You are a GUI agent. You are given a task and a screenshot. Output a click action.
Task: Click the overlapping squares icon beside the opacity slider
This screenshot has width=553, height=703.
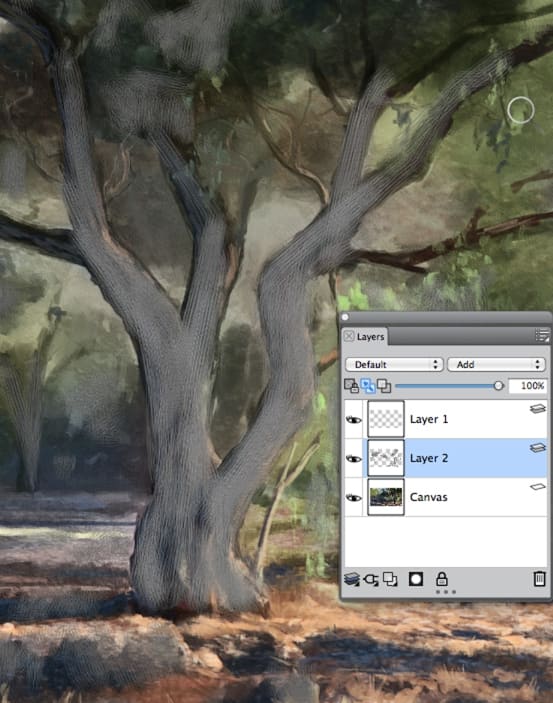(384, 386)
